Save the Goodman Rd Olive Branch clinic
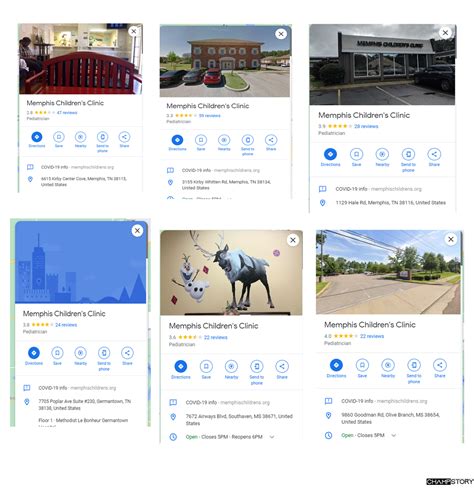 (362, 365)
